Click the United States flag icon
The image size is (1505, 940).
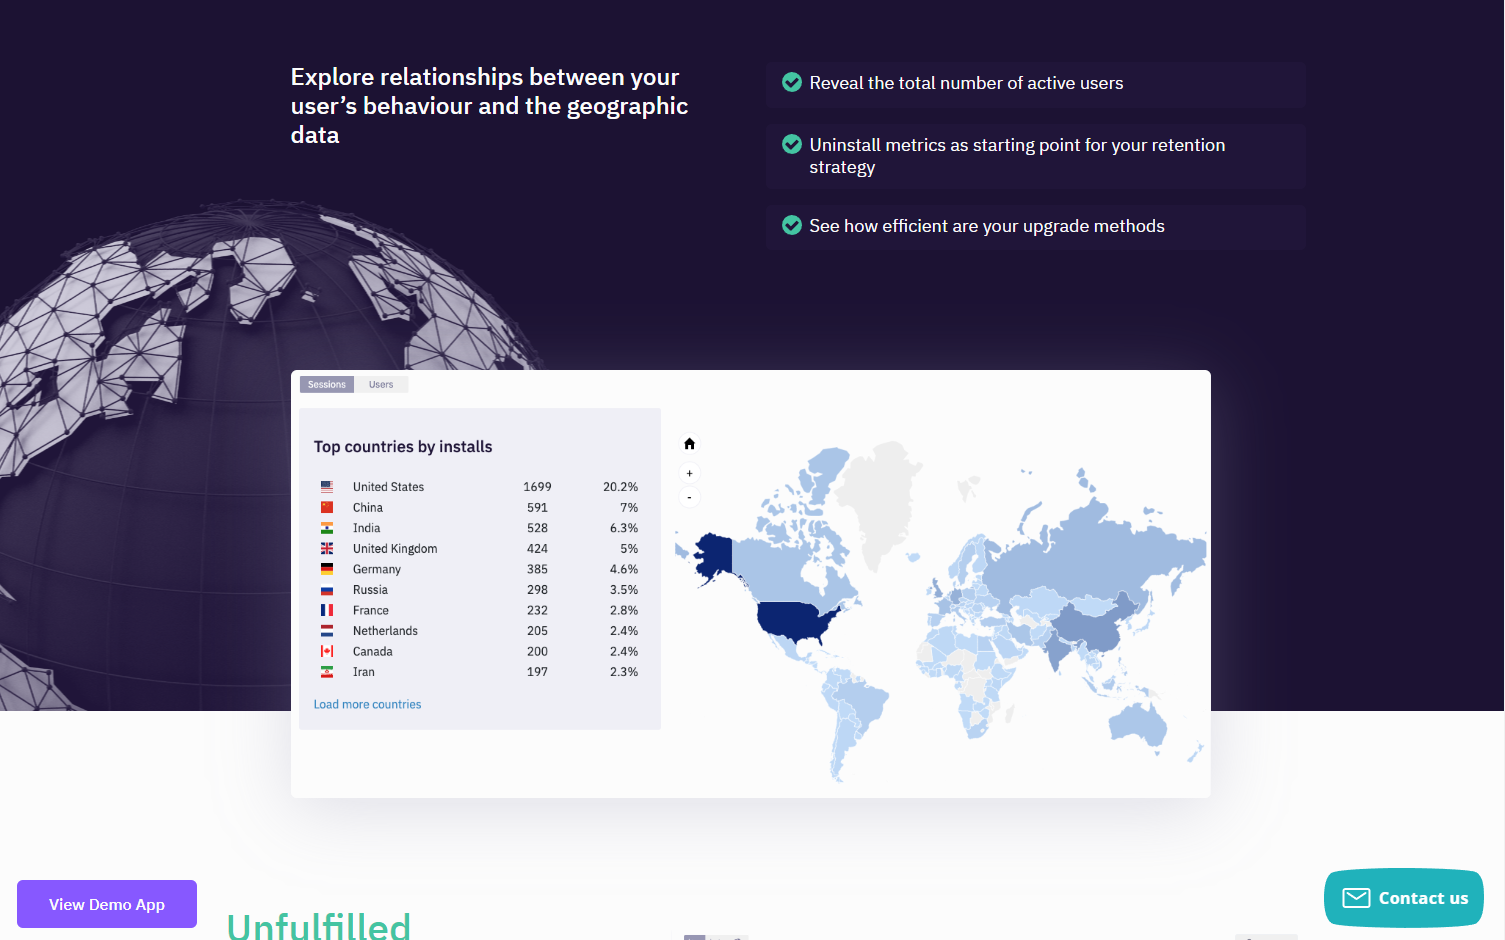pyautogui.click(x=327, y=486)
